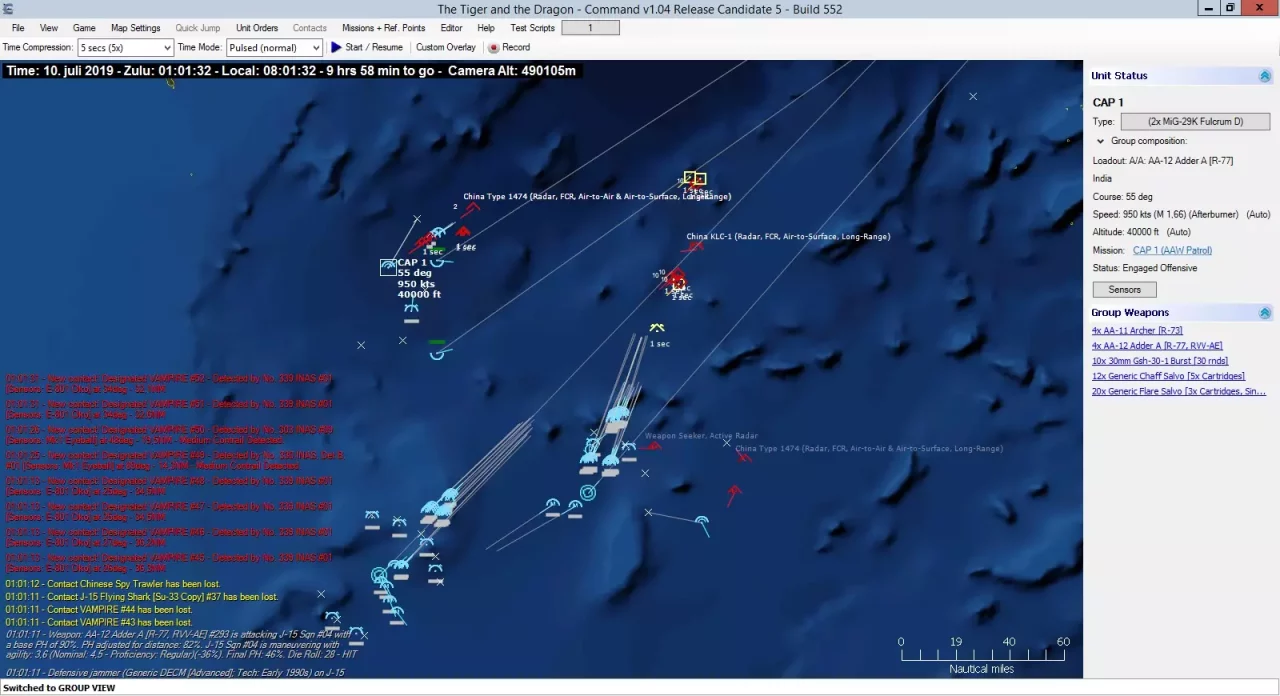Open the Time Mode dropdown
The image size is (1280, 696).
point(315,47)
